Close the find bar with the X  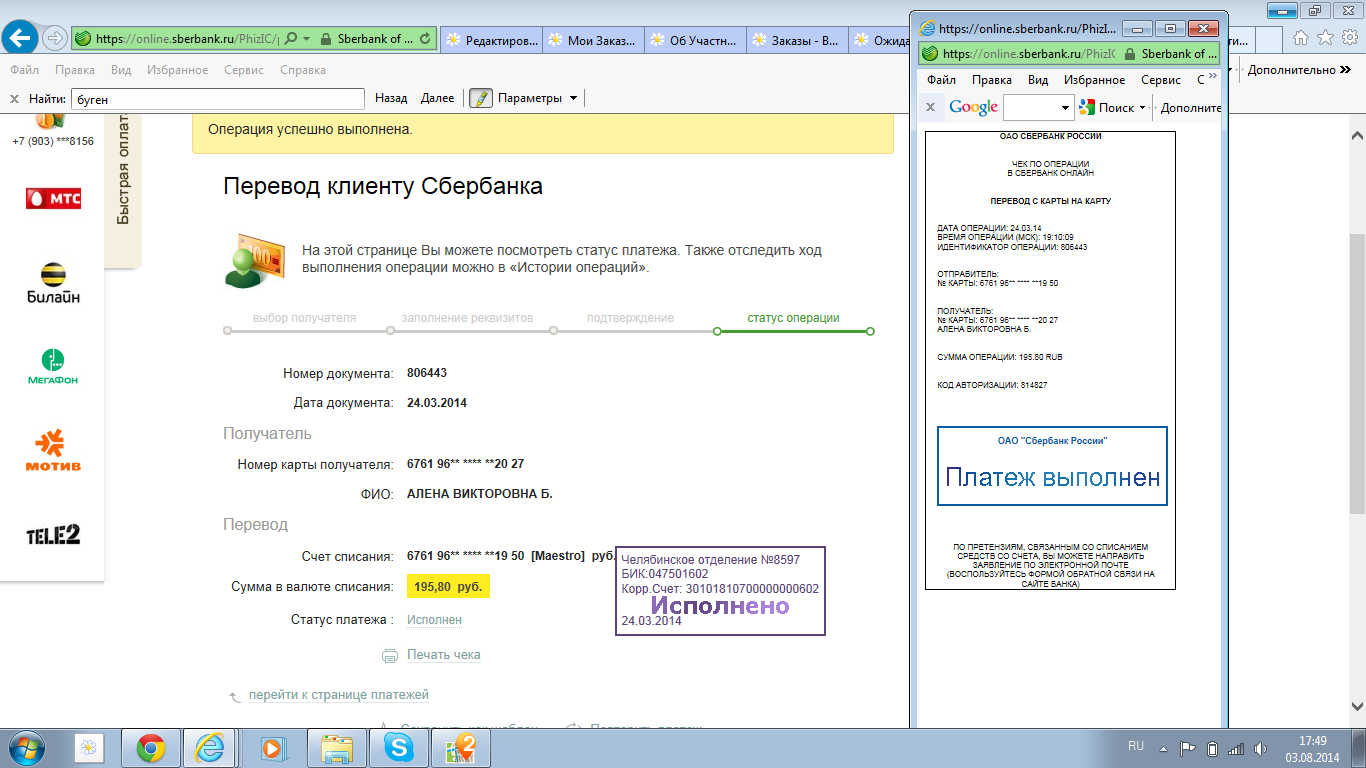click(14, 98)
